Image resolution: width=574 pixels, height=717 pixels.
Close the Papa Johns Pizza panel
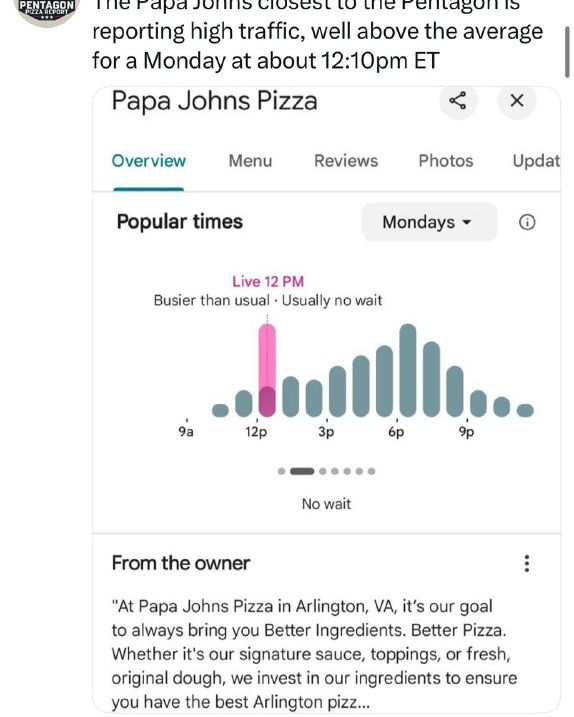tap(517, 100)
